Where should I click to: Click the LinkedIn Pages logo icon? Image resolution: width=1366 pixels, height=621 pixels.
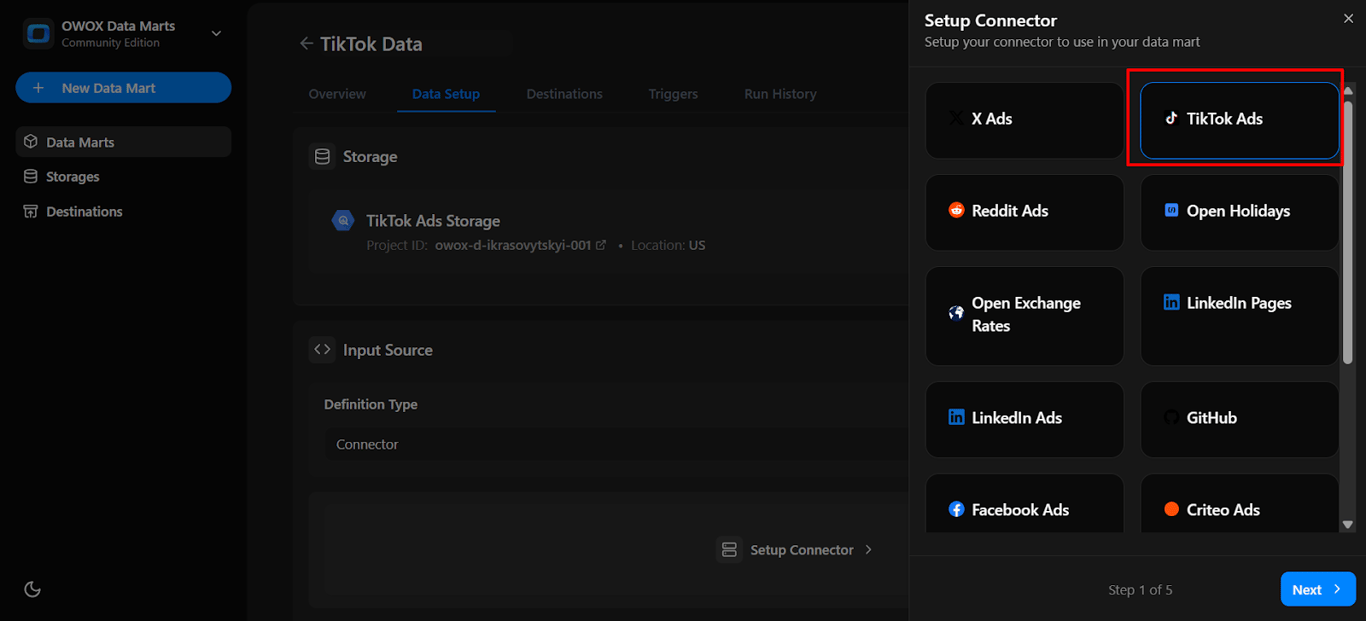[1171, 302]
